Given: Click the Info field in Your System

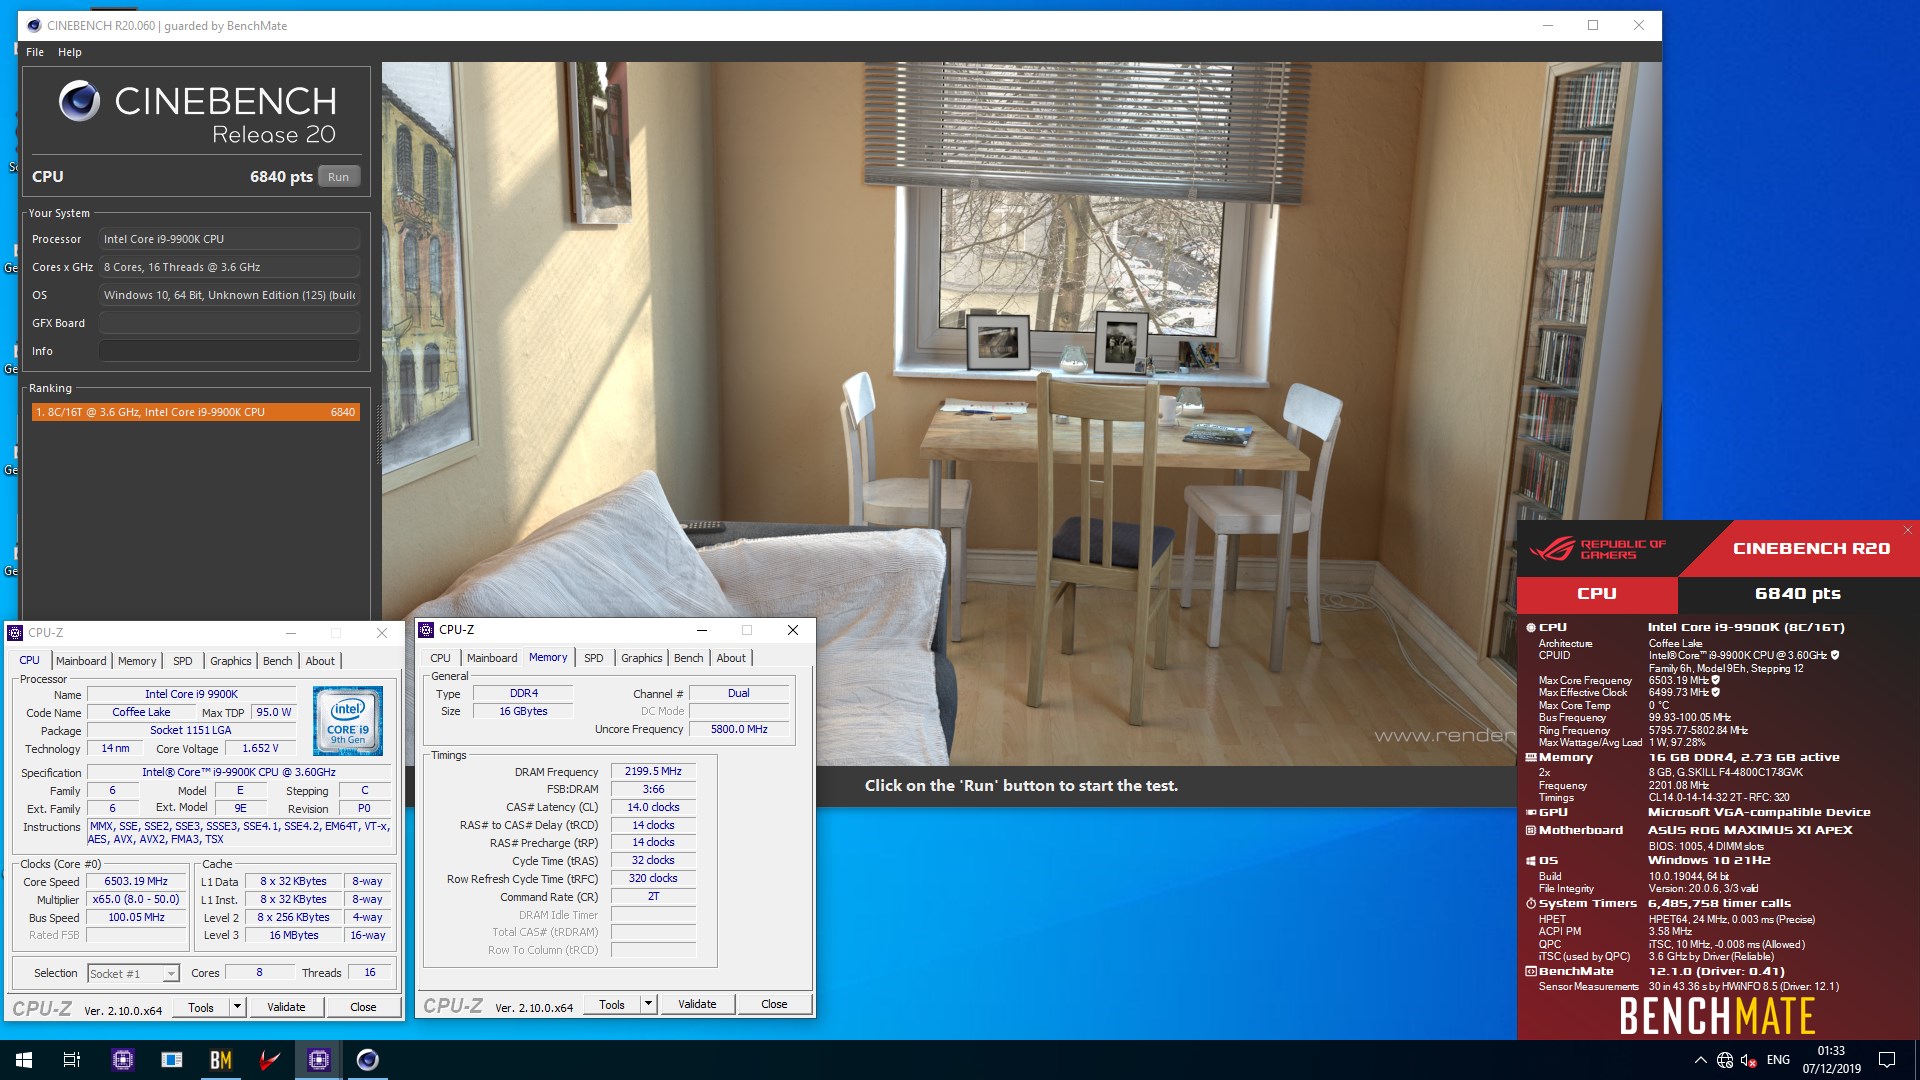Looking at the screenshot, I should [x=229, y=351].
